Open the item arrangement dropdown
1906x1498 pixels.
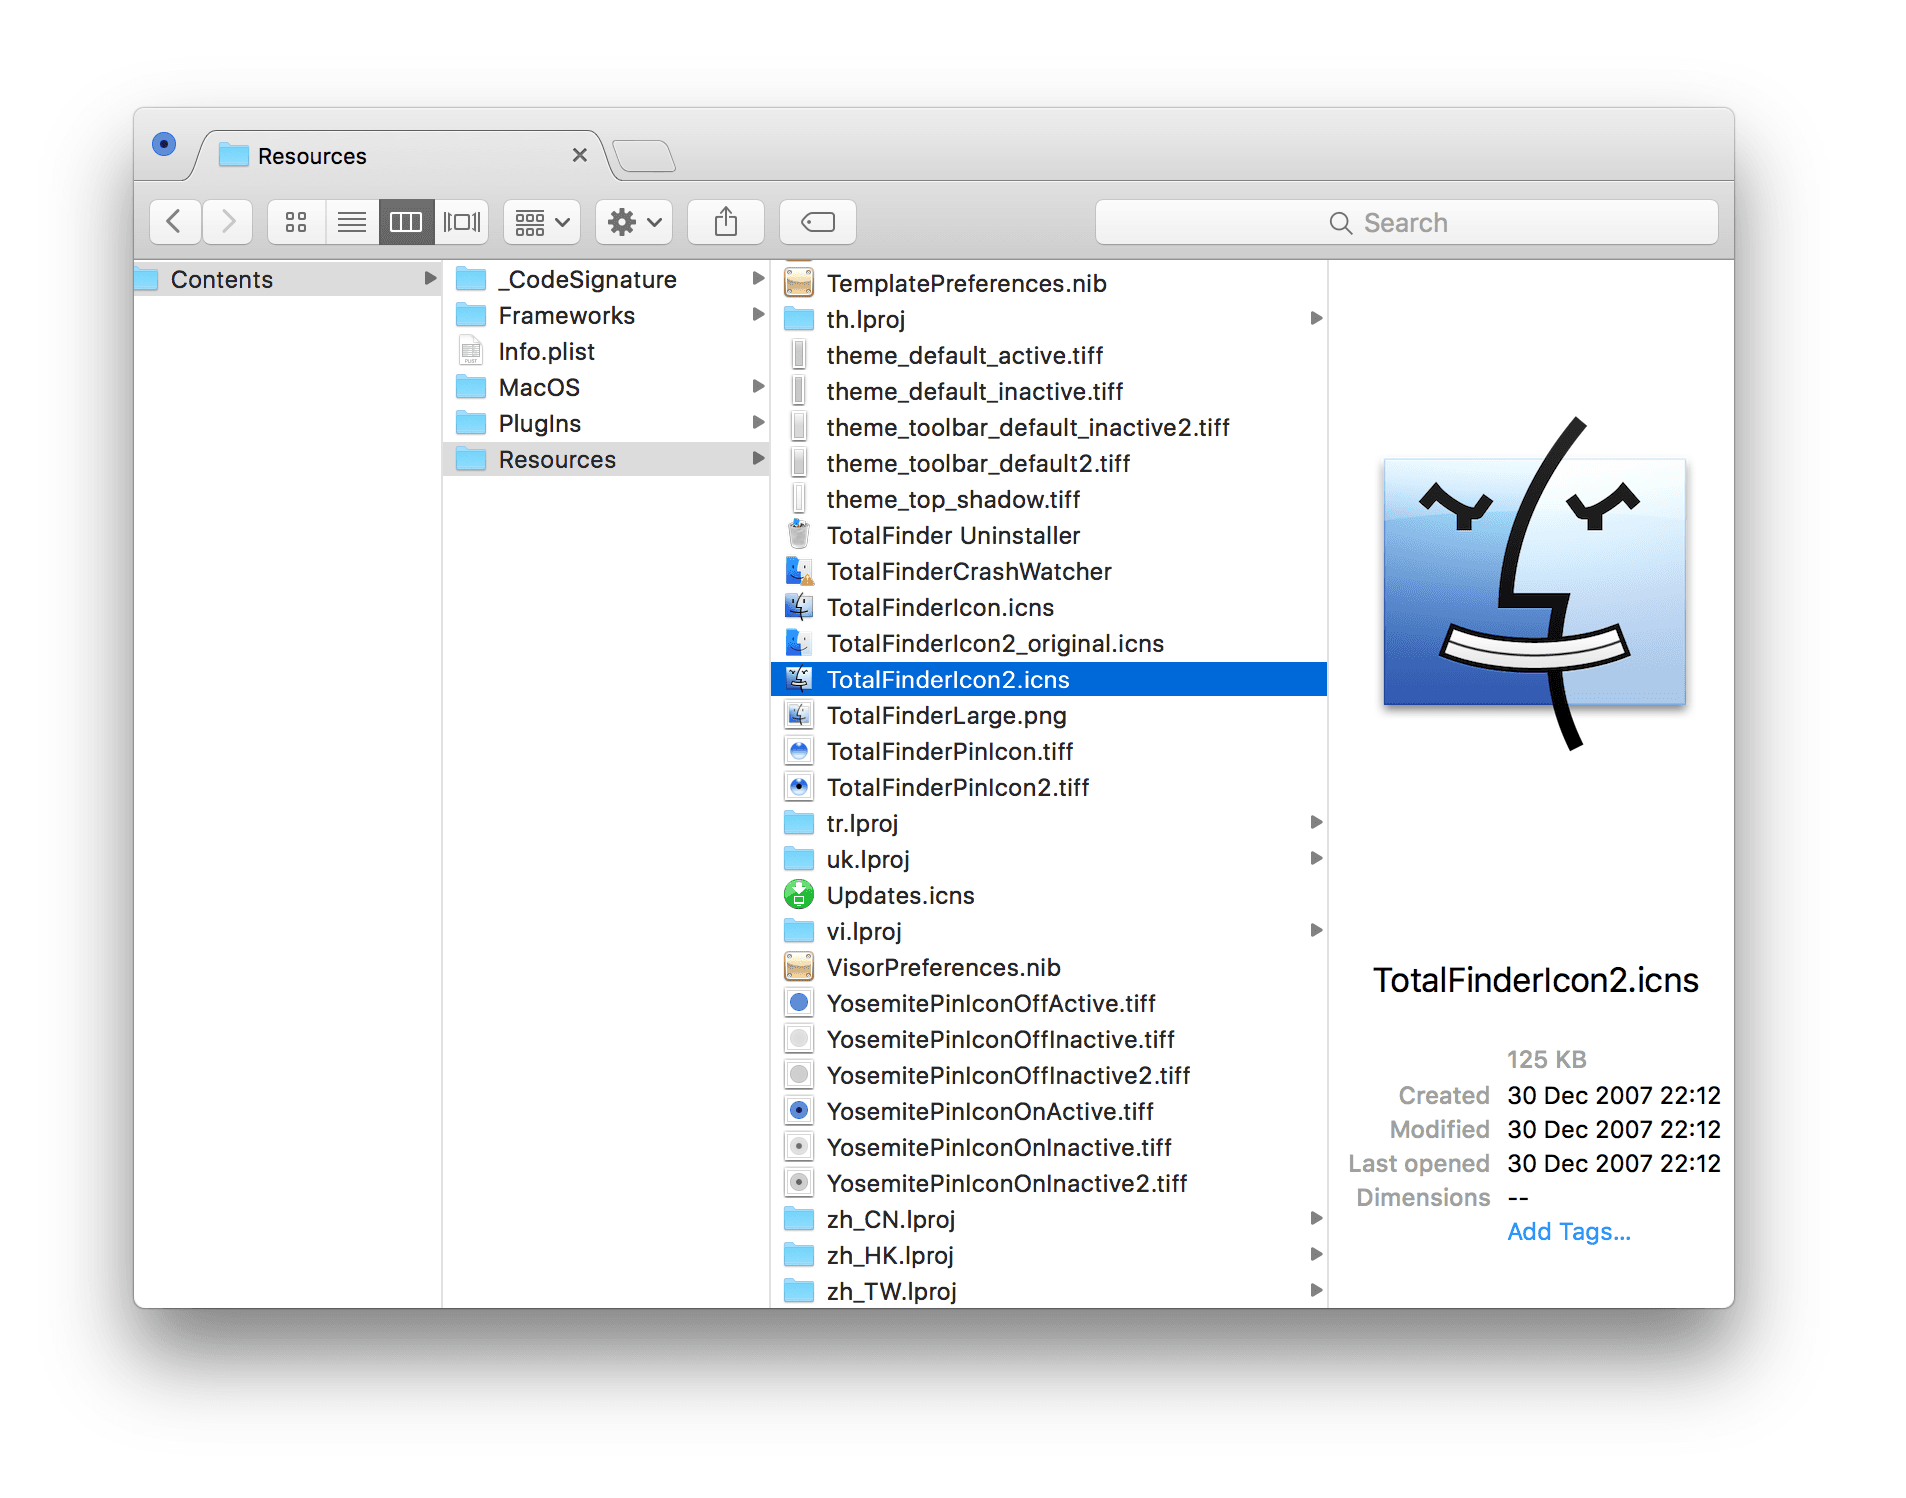tap(542, 222)
